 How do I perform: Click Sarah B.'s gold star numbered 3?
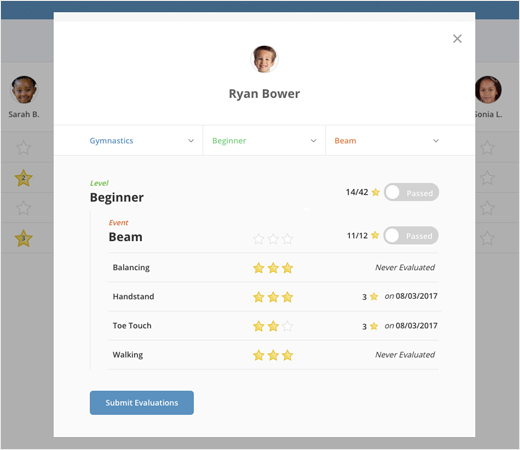(x=23, y=238)
